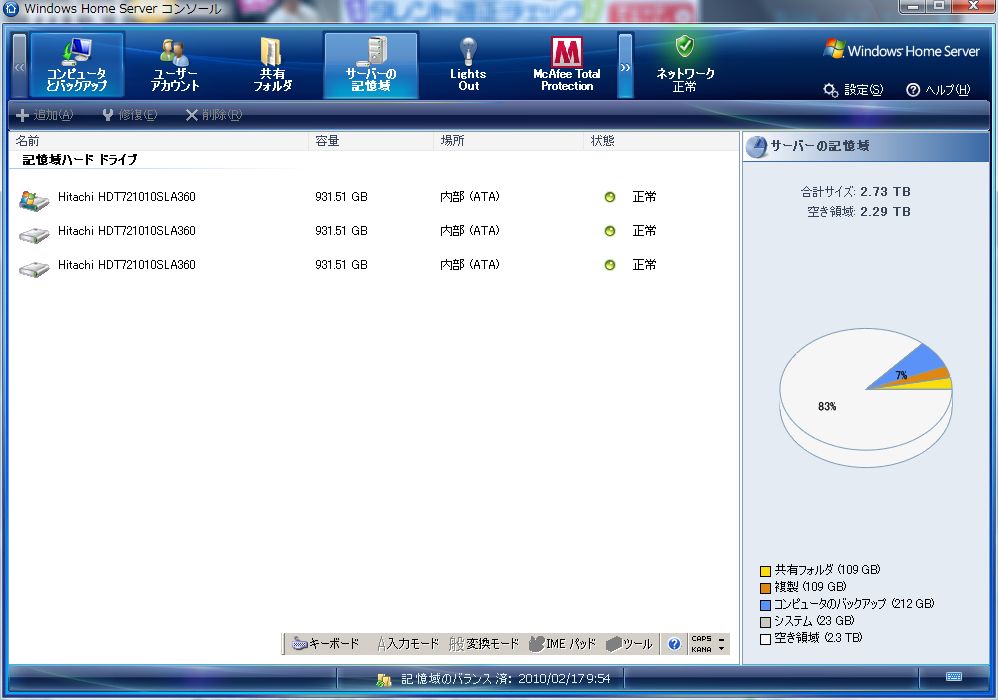
Task: Click the 記憶域ハード ドライブ group heading
Action: [80, 160]
